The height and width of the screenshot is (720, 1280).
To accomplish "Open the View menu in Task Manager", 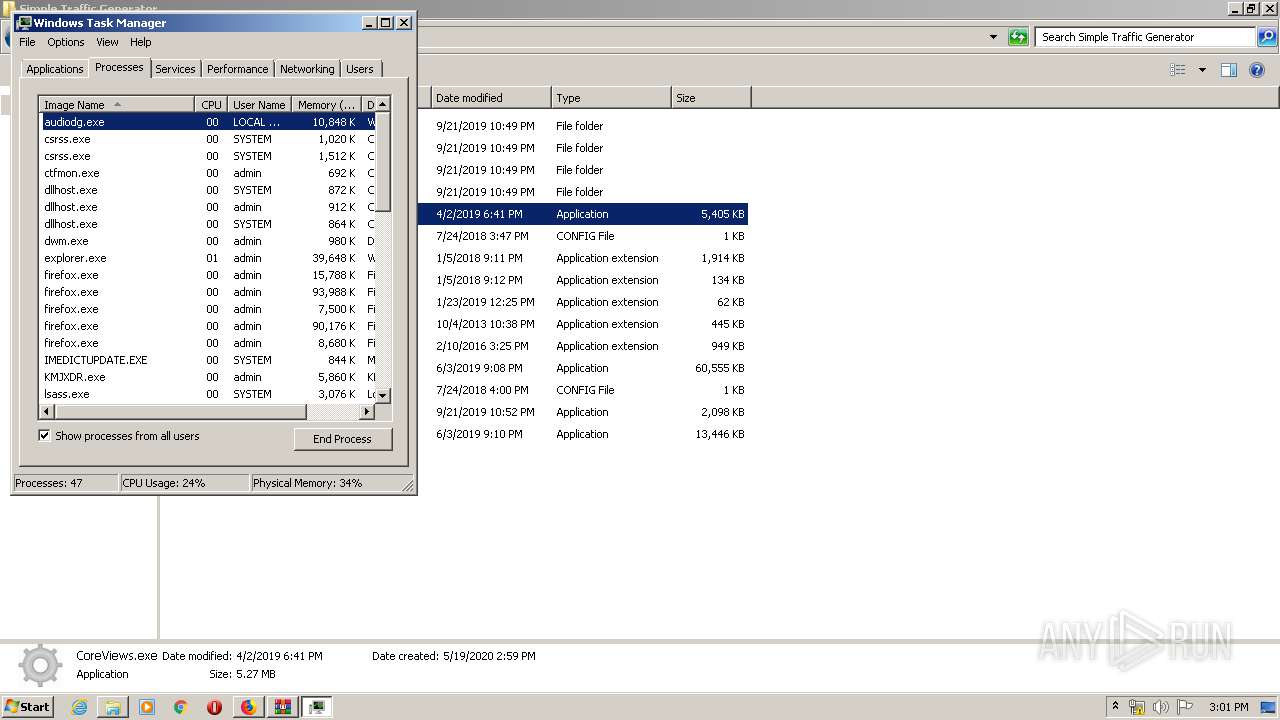I will coord(107,42).
